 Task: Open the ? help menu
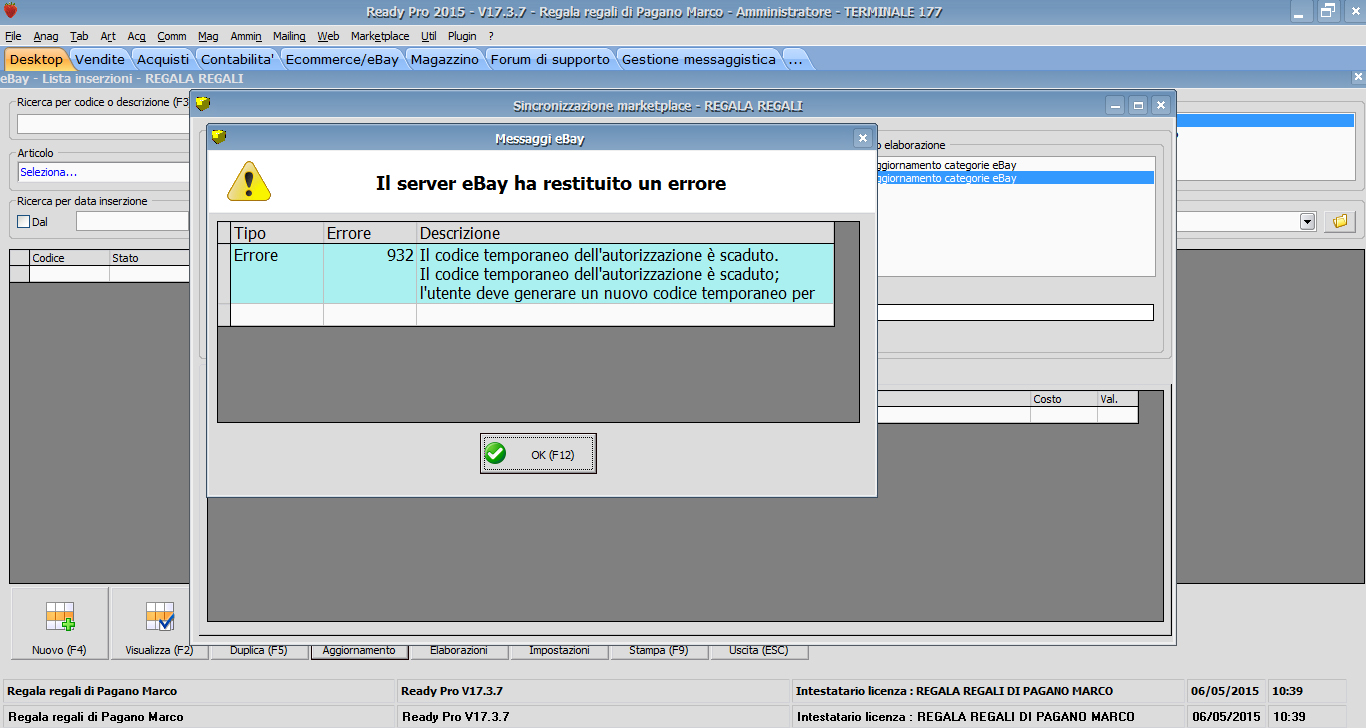click(x=491, y=36)
